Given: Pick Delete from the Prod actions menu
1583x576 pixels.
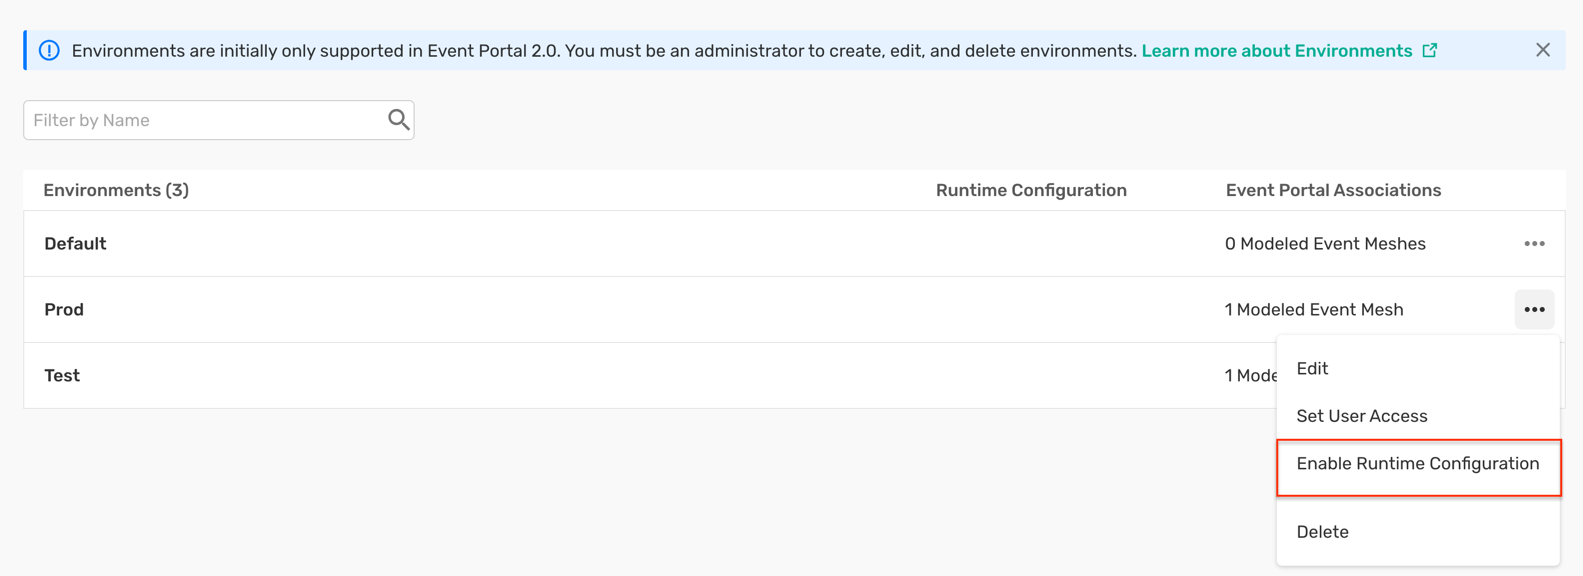Looking at the screenshot, I should point(1322,532).
